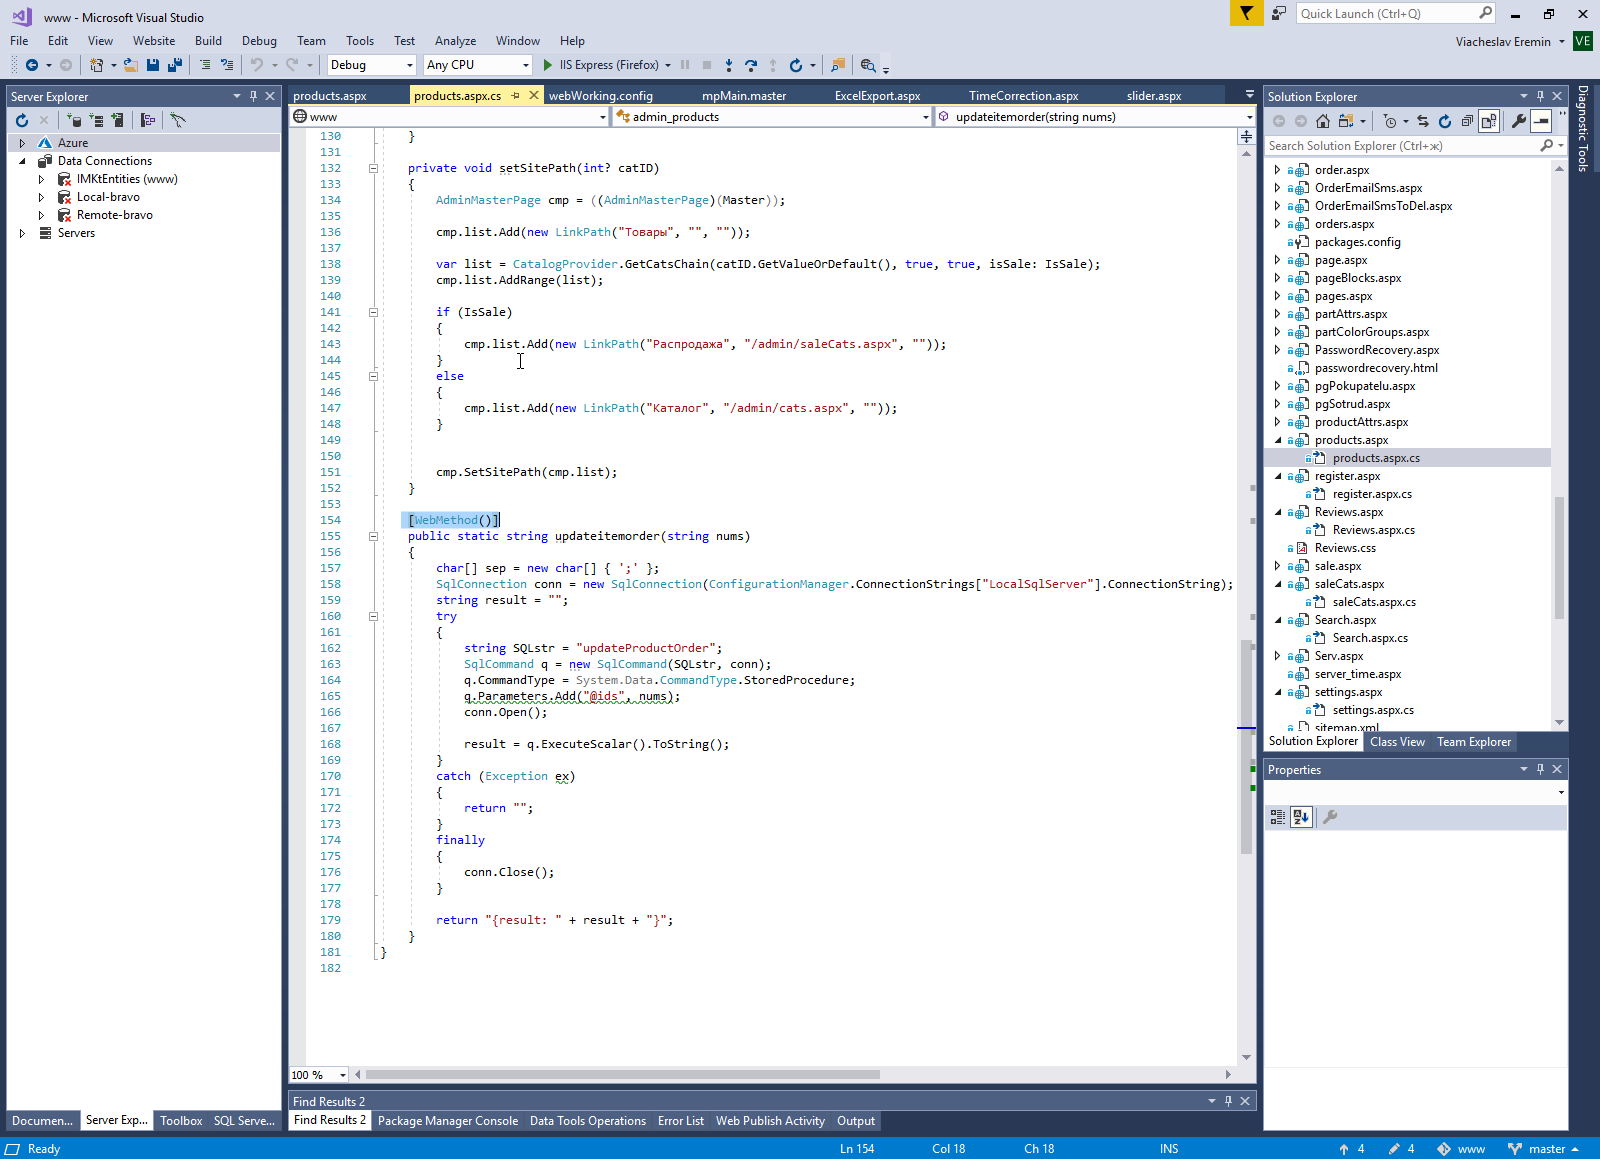The image size is (1600, 1159).
Task: Toggle Preview Selected Items in Solution Explorer
Action: tap(1541, 121)
